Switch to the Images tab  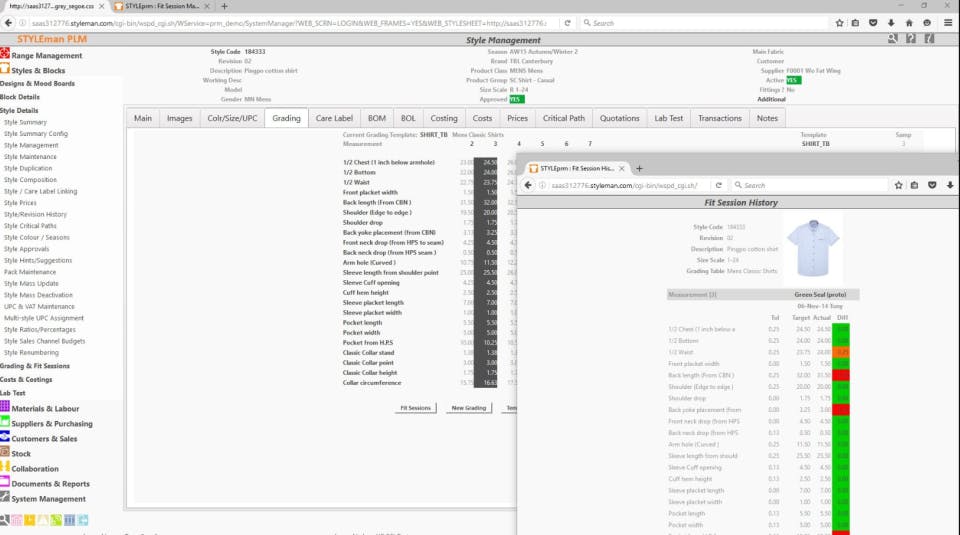tap(179, 118)
